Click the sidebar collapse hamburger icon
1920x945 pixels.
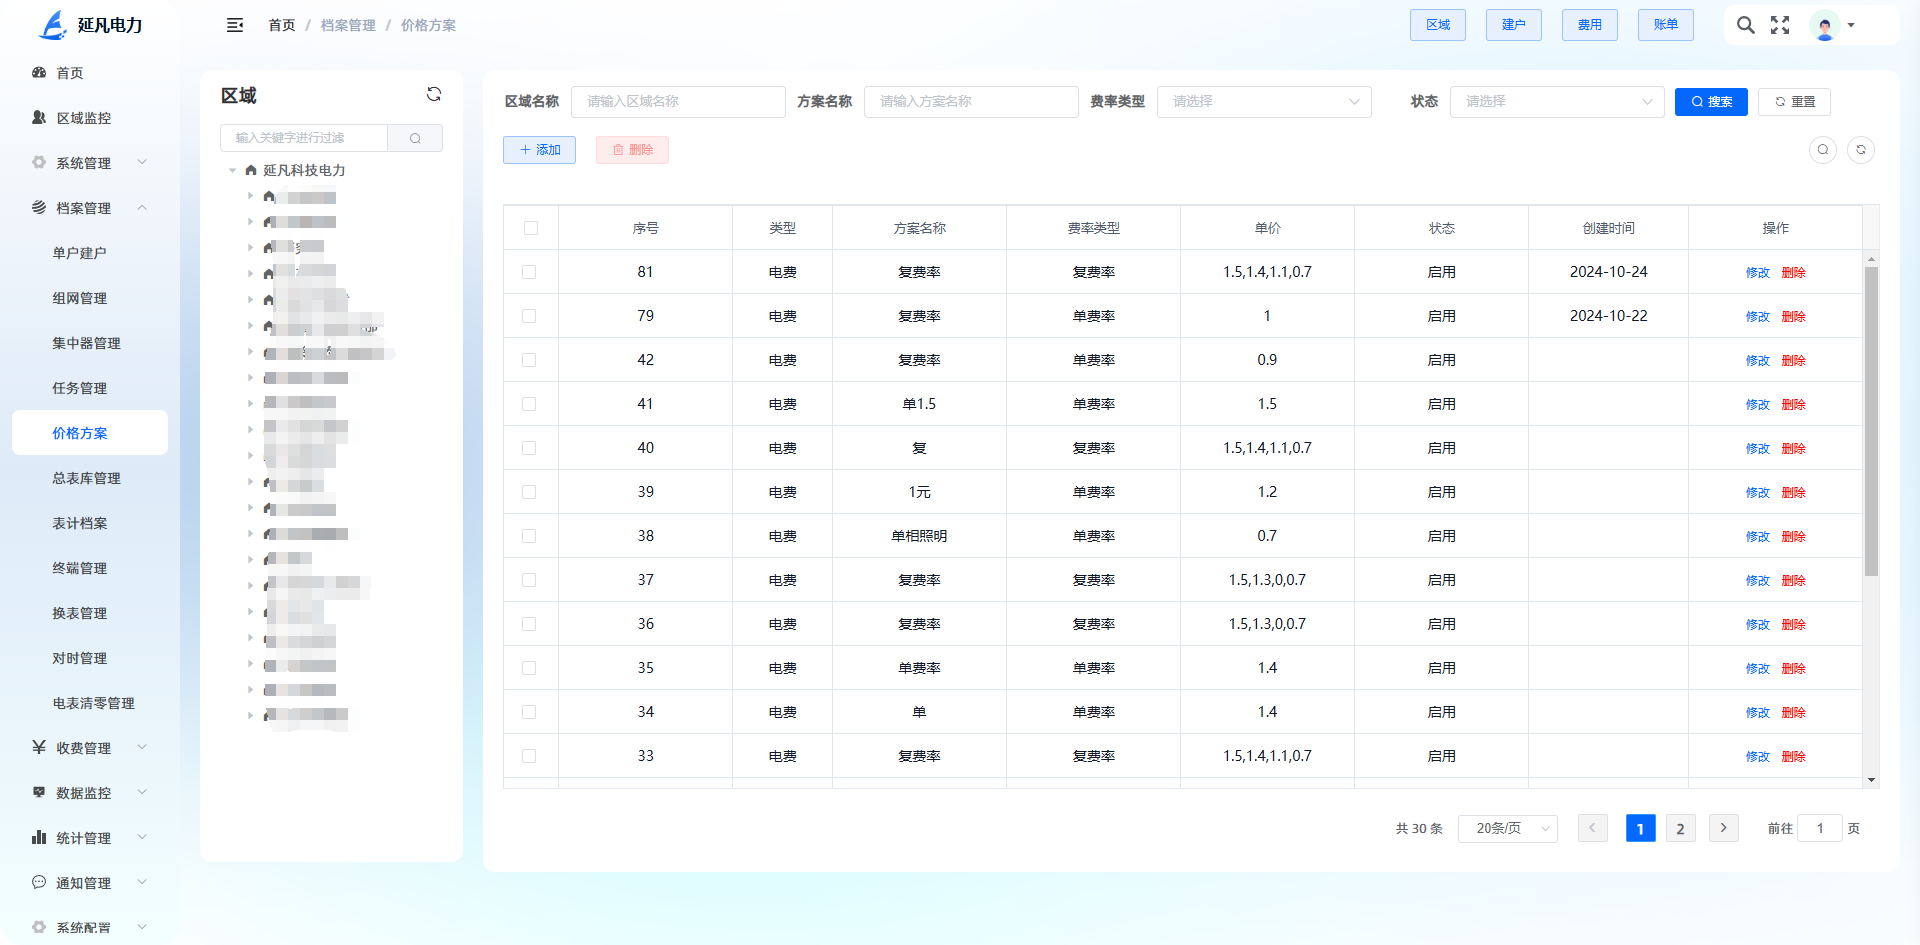235,25
